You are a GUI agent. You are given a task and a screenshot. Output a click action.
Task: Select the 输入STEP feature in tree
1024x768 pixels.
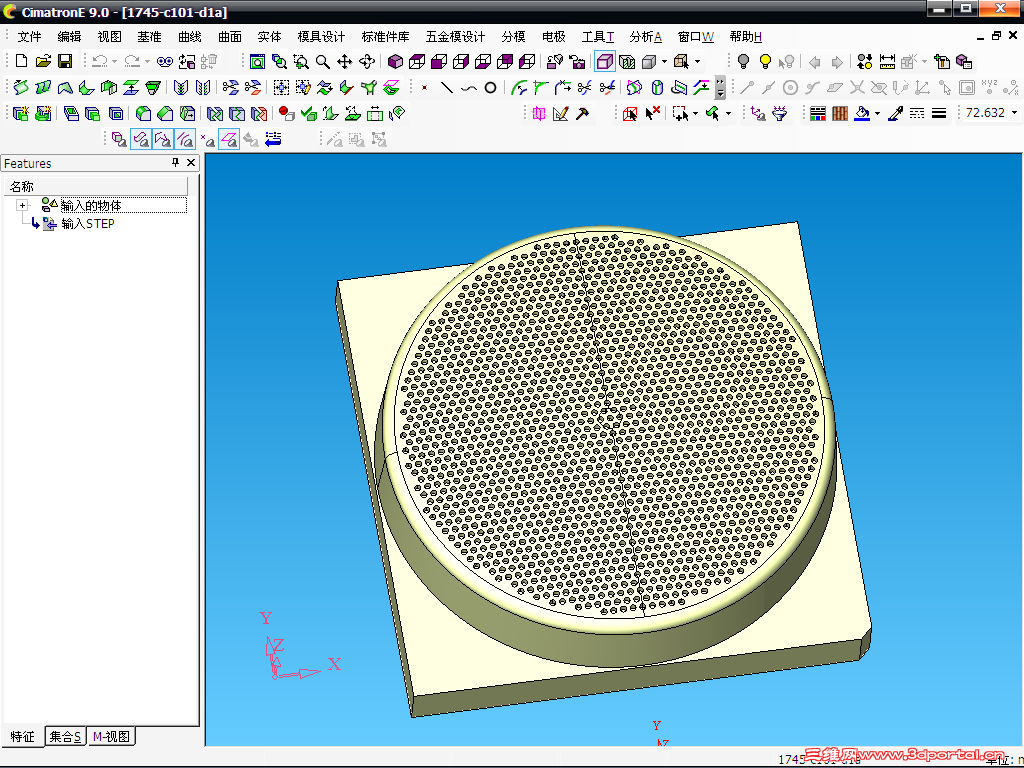[88, 224]
